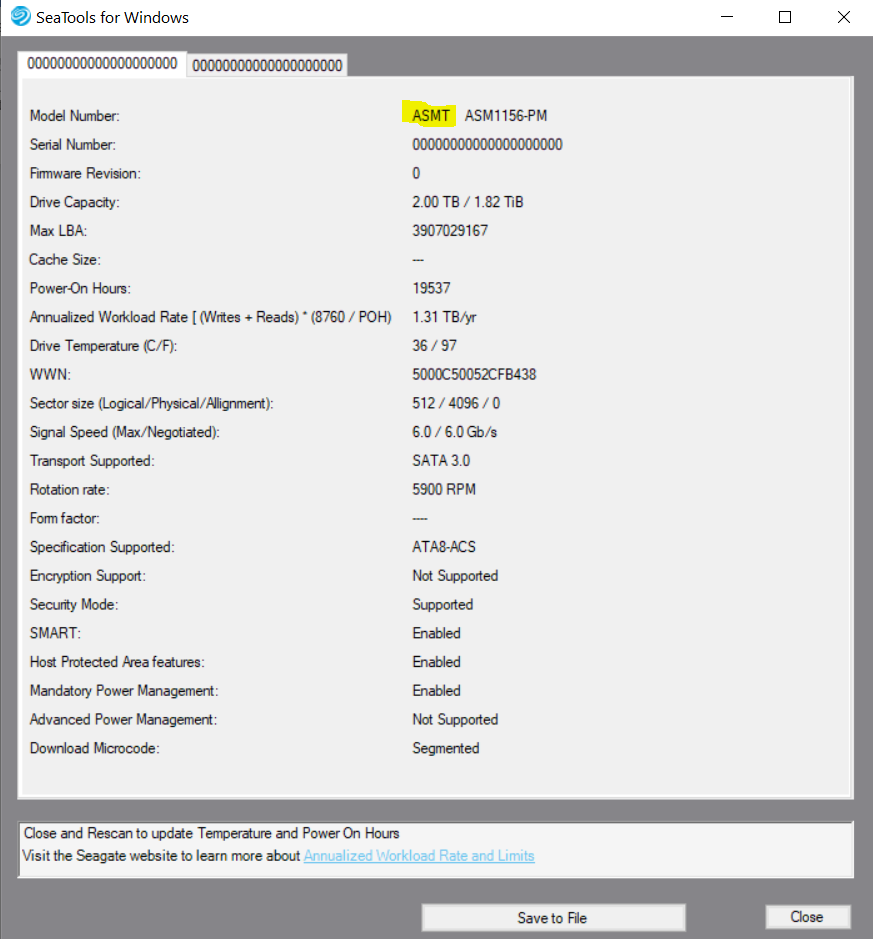Image resolution: width=873 pixels, height=939 pixels.
Task: Click the Drive Capacity label
Action: pos(75,202)
